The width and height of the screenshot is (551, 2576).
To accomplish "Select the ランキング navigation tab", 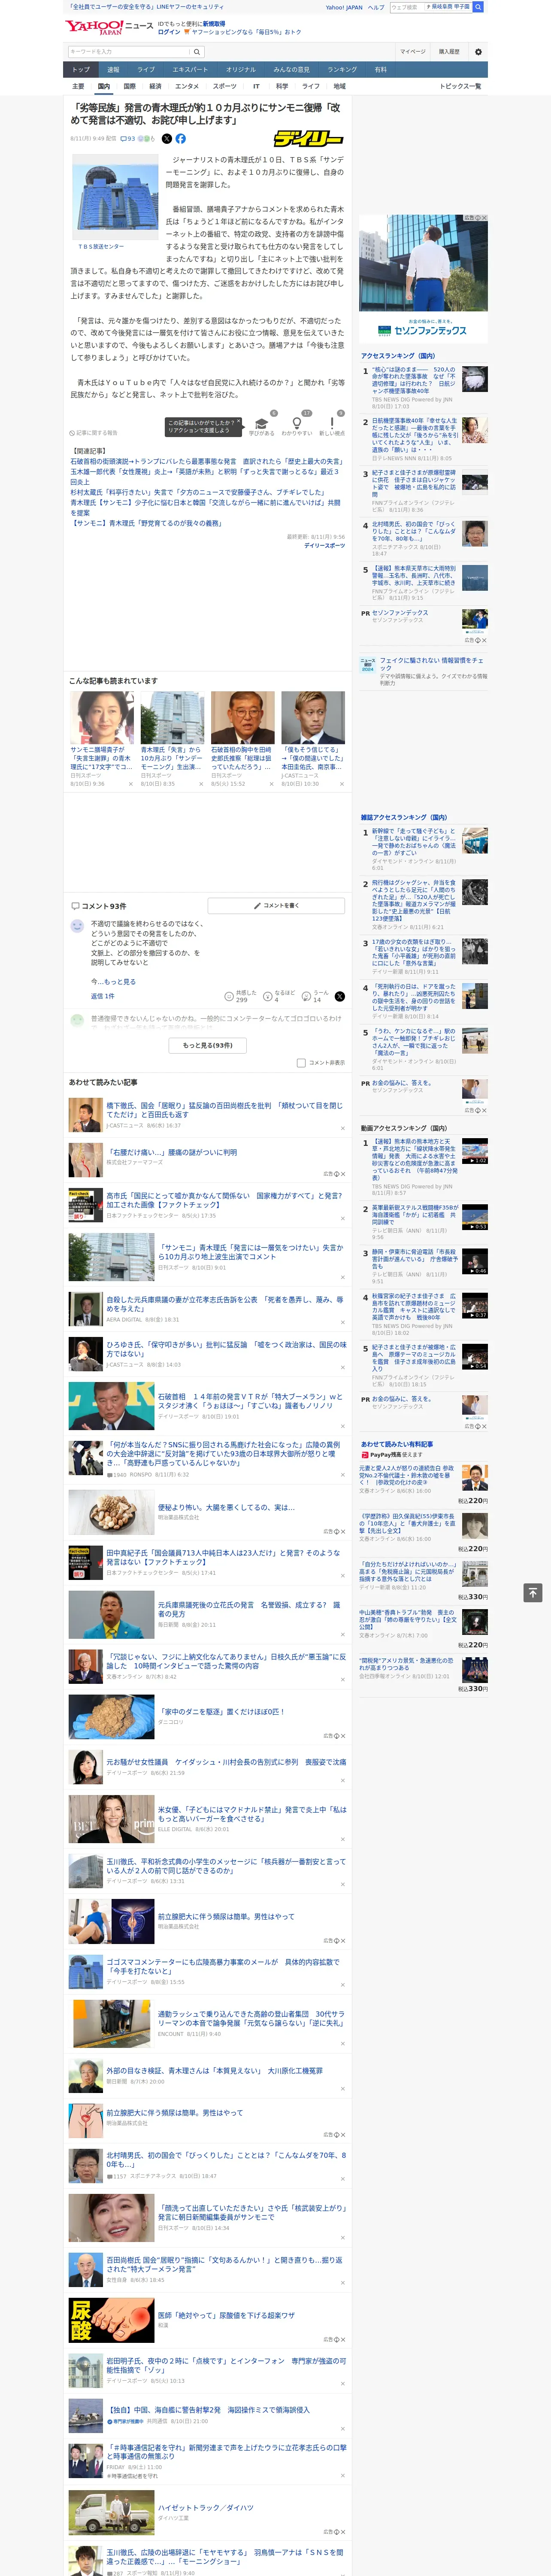I will tap(342, 70).
